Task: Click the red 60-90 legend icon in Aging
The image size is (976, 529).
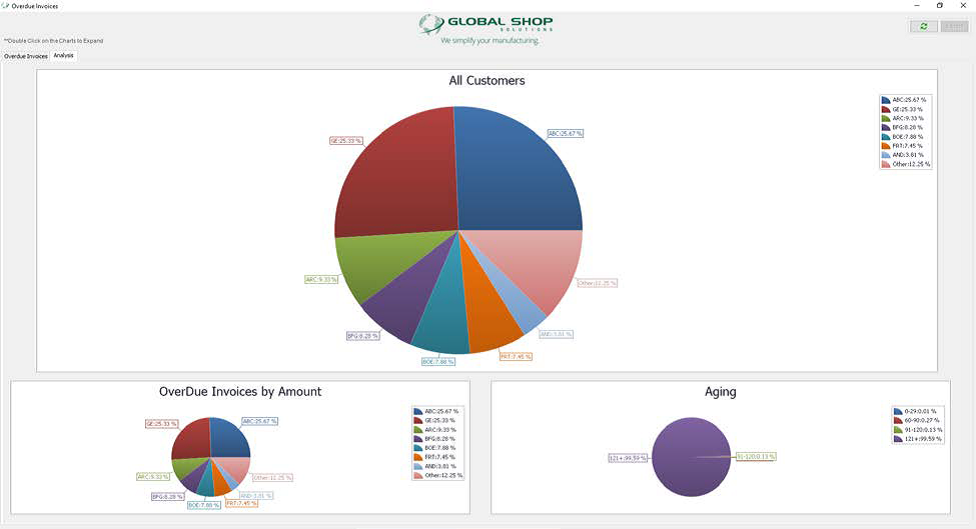Action: click(x=898, y=420)
